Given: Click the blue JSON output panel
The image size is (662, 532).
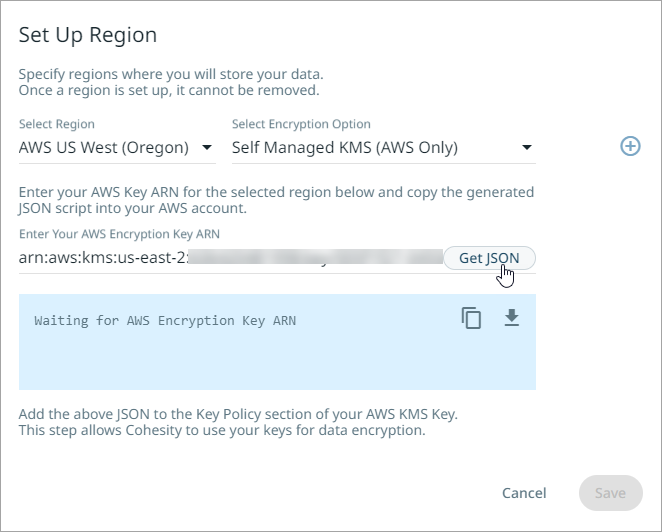Looking at the screenshot, I should click(277, 360).
